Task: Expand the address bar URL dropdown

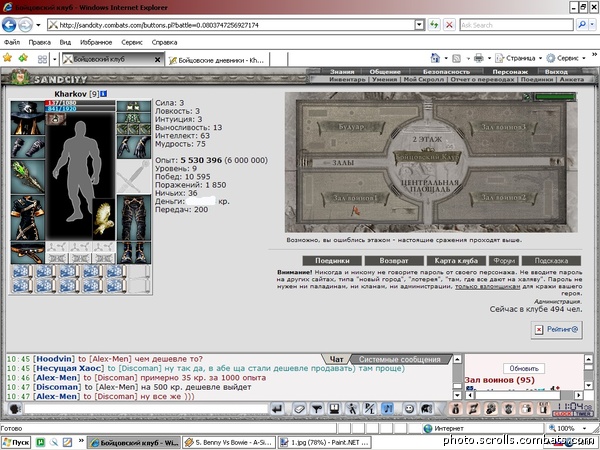Action: click(x=420, y=25)
